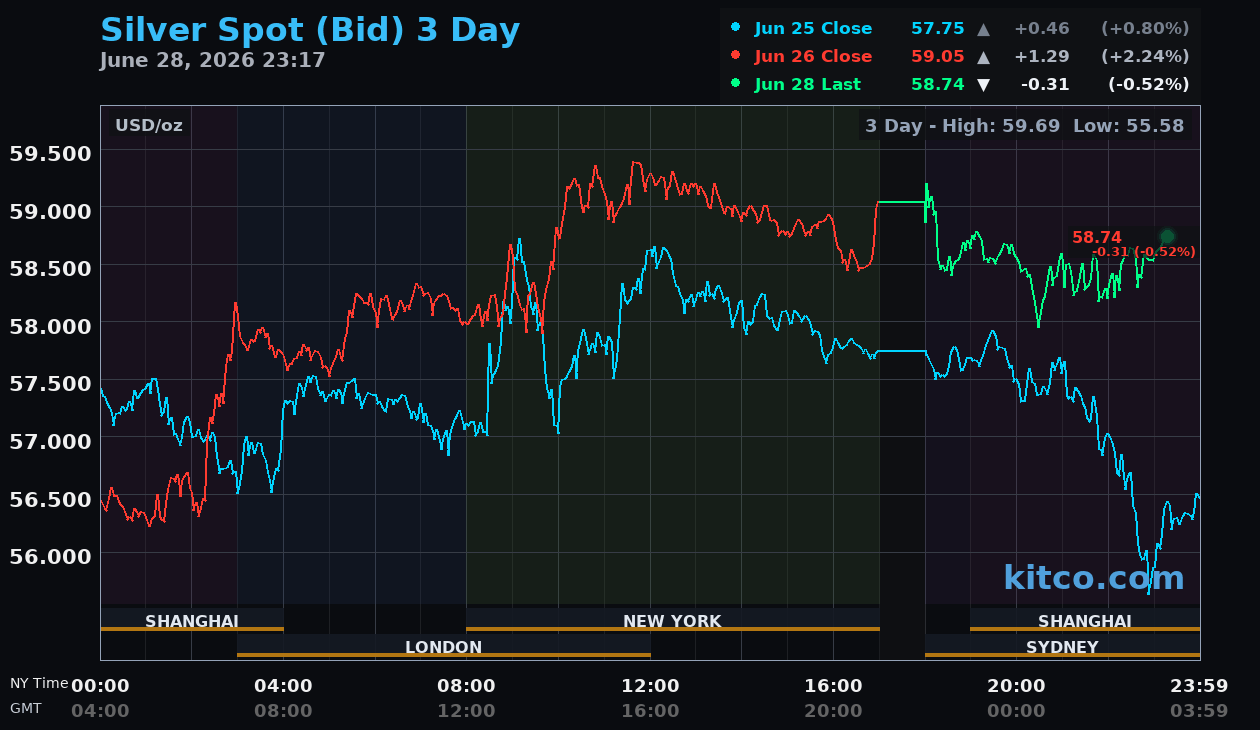This screenshot has width=1260, height=730.
Task: Click the June 28, 2026 23:17 timestamp
Action: 212,61
